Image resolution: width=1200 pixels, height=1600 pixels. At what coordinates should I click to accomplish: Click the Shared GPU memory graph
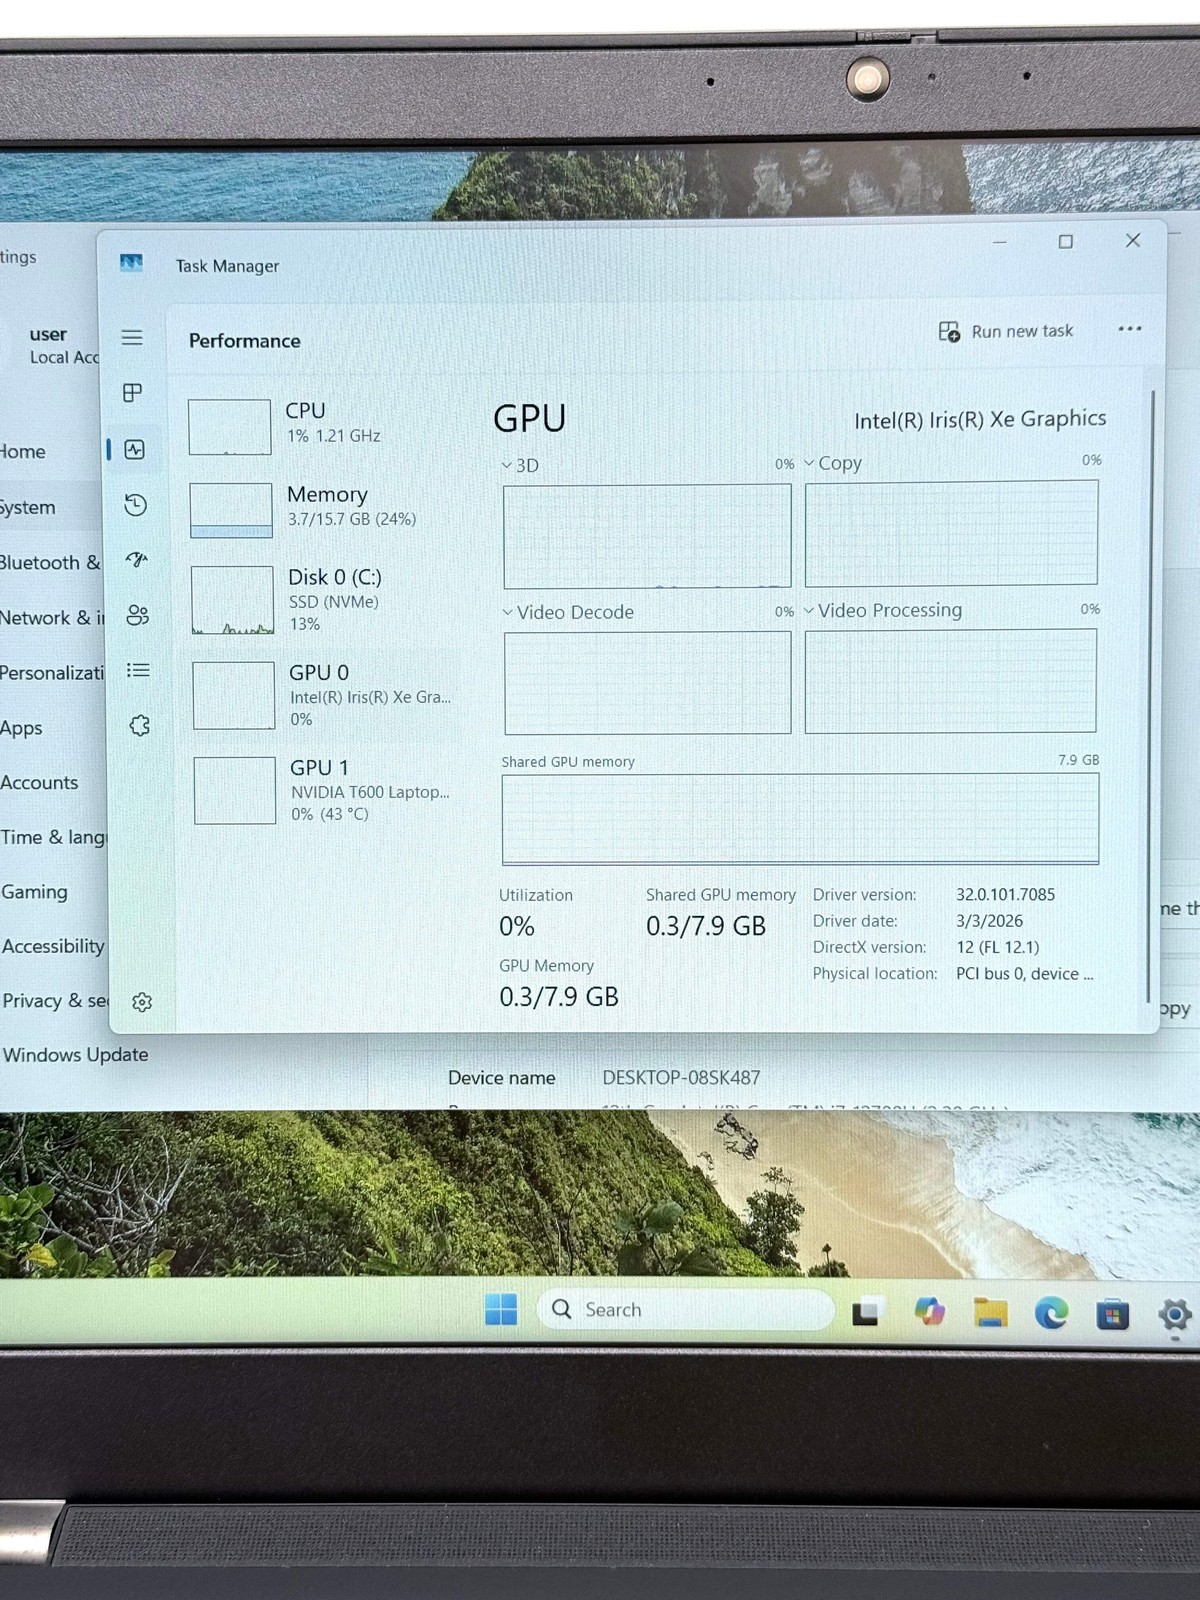click(800, 818)
